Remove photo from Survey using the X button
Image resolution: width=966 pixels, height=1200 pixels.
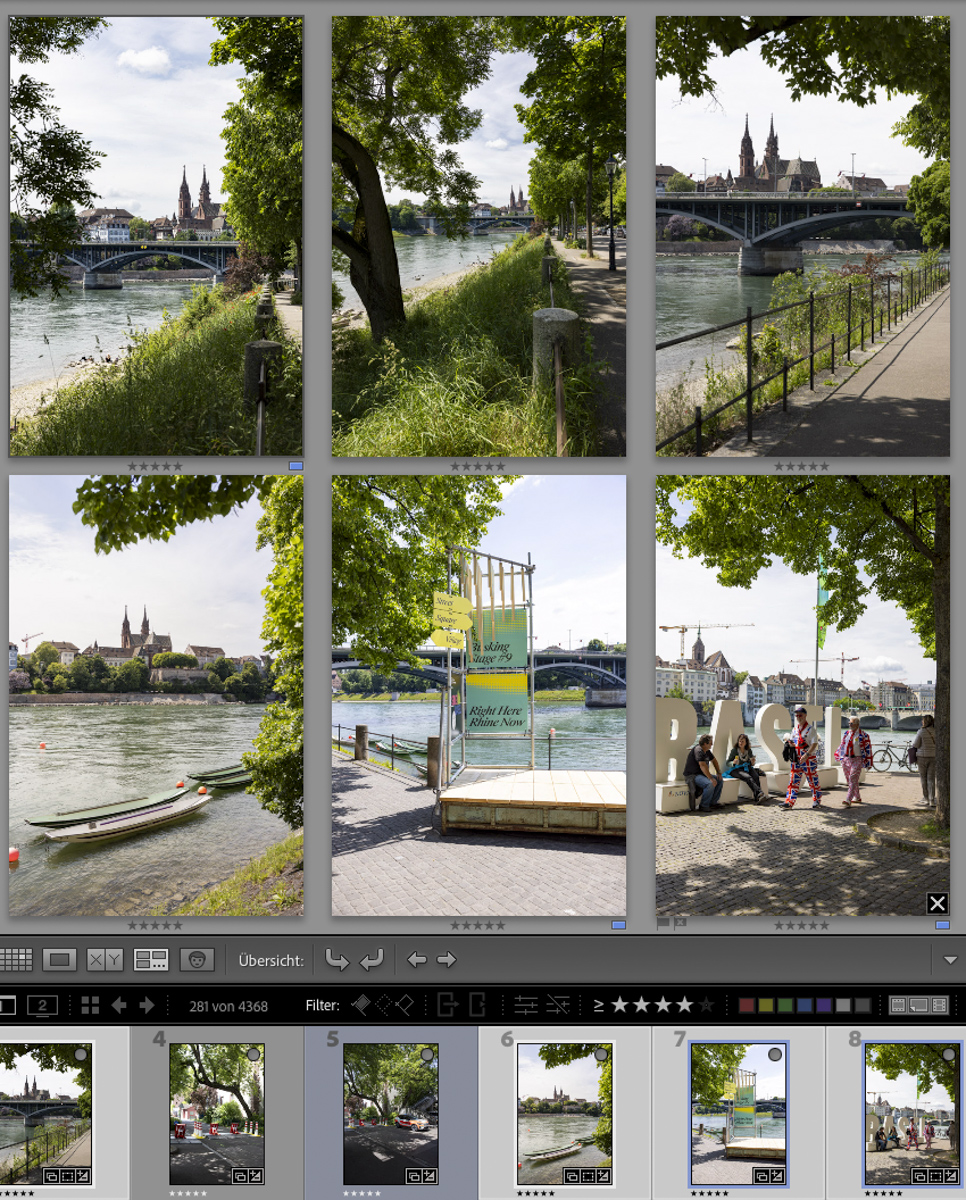937,903
